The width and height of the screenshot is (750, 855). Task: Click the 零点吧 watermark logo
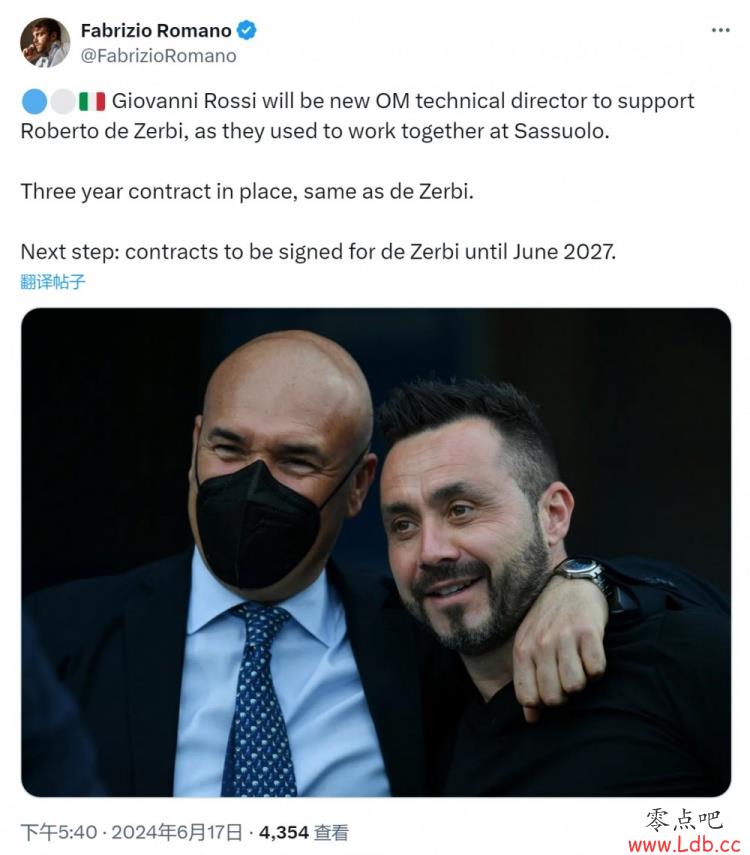click(x=684, y=820)
